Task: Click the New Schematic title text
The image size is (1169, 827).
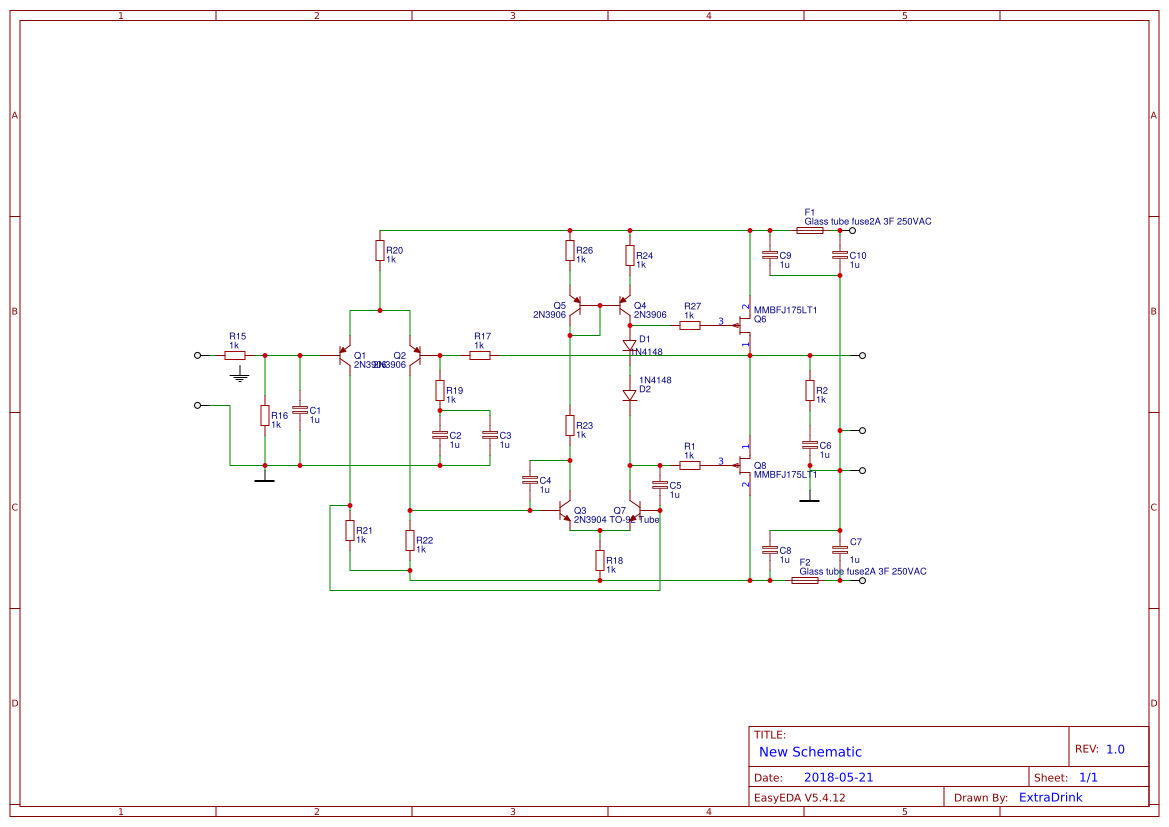Action: coord(810,752)
